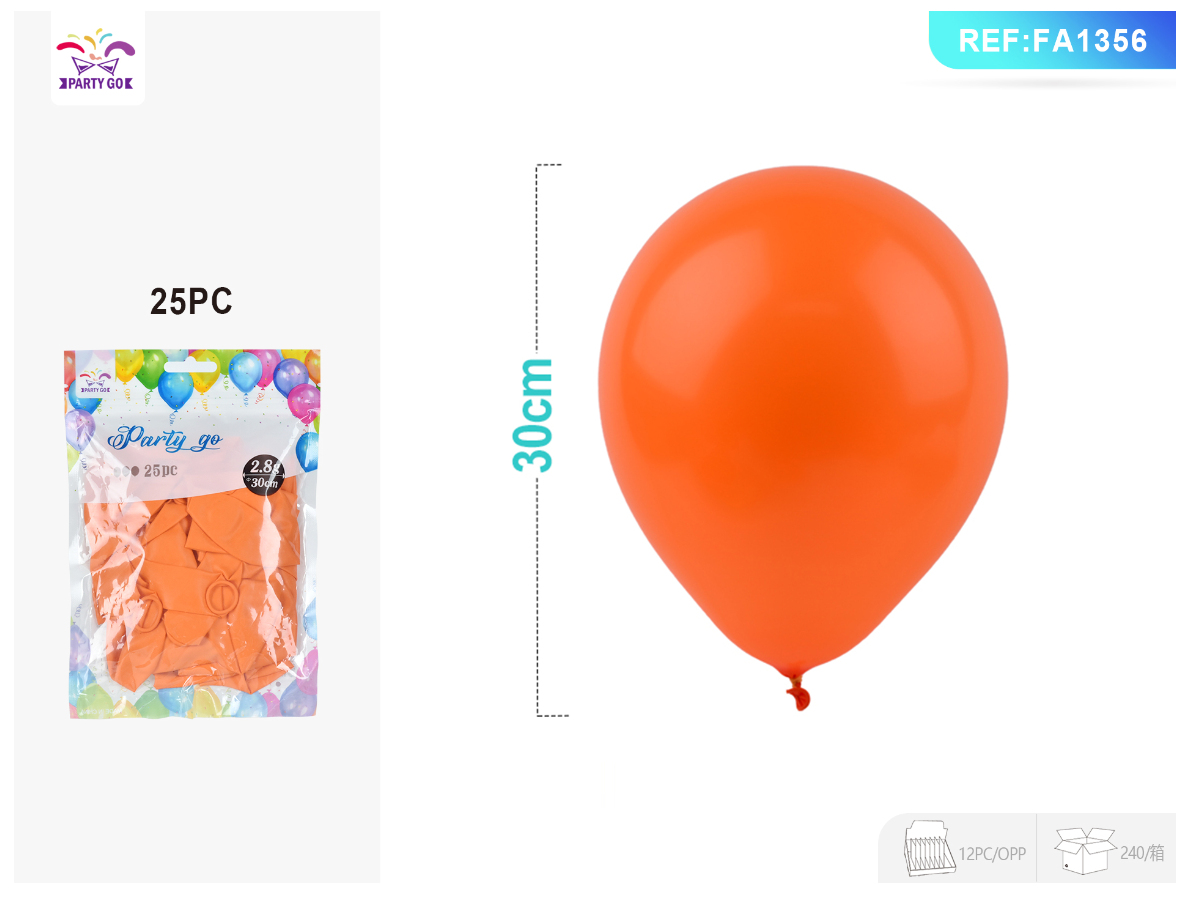Click the black 2.8g 30cm badge
Image resolution: width=1200 pixels, height=900 pixels.
[x=264, y=475]
